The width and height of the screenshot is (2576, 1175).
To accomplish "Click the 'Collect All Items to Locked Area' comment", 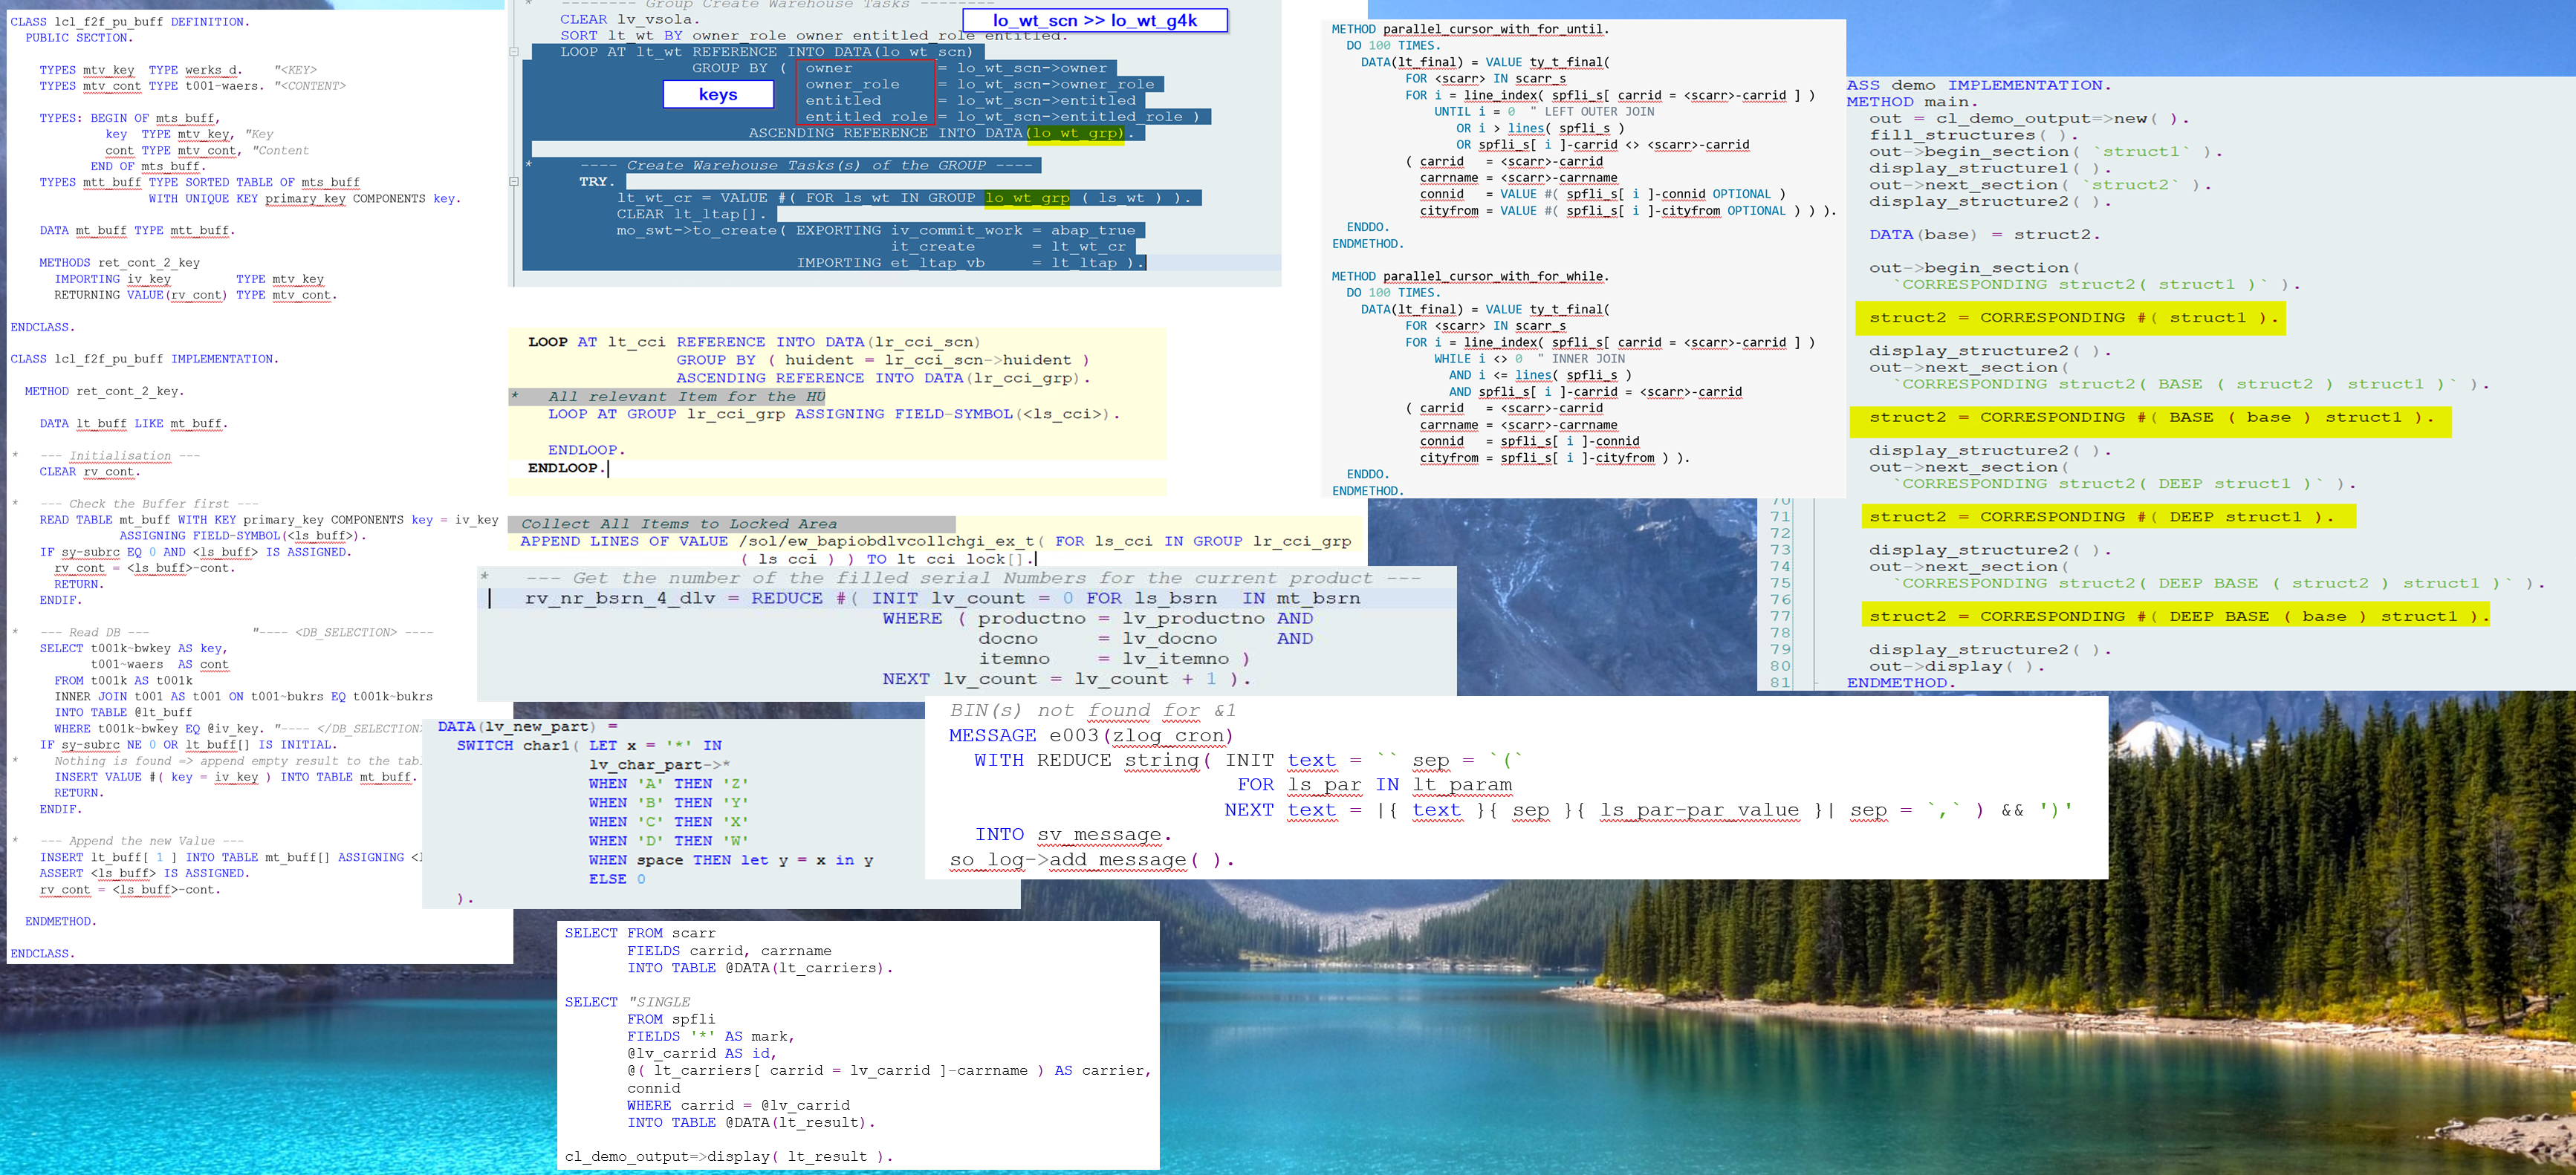I will (x=679, y=524).
